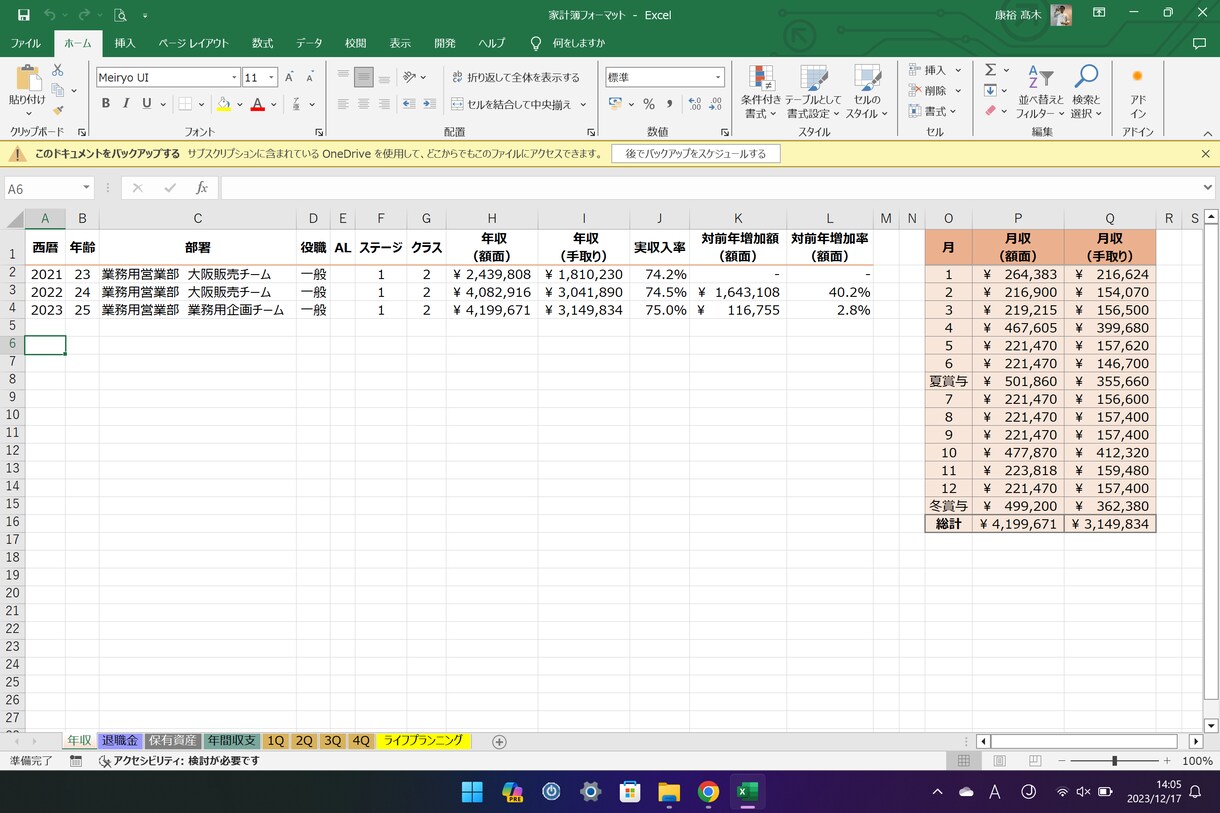Viewport: 1220px width, 813px height.
Task: Toggle Bold formatting
Action: [x=105, y=104]
